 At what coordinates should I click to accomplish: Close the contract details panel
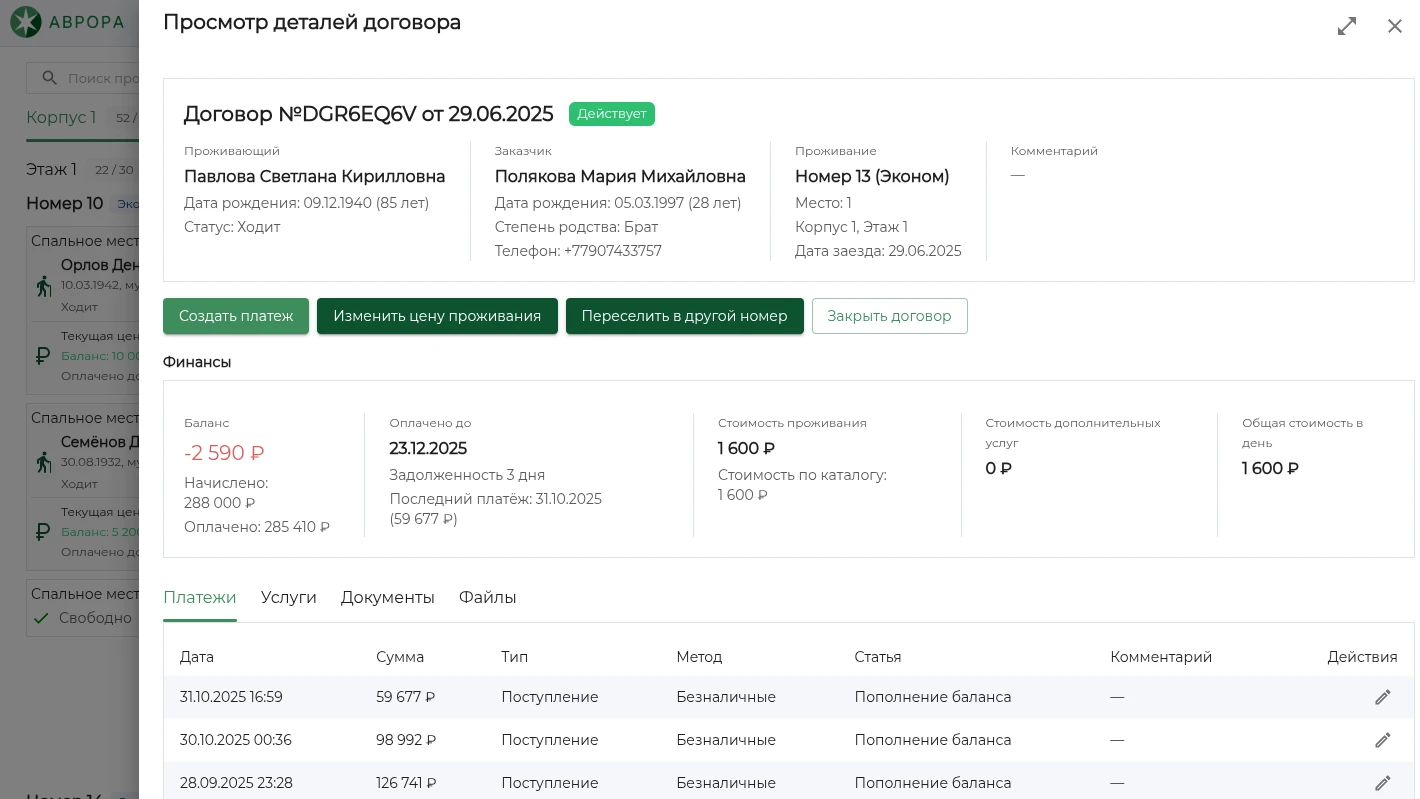click(1394, 26)
